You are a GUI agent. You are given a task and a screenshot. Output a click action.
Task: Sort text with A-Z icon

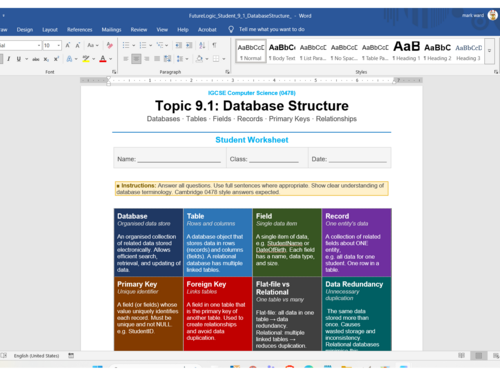click(202, 45)
